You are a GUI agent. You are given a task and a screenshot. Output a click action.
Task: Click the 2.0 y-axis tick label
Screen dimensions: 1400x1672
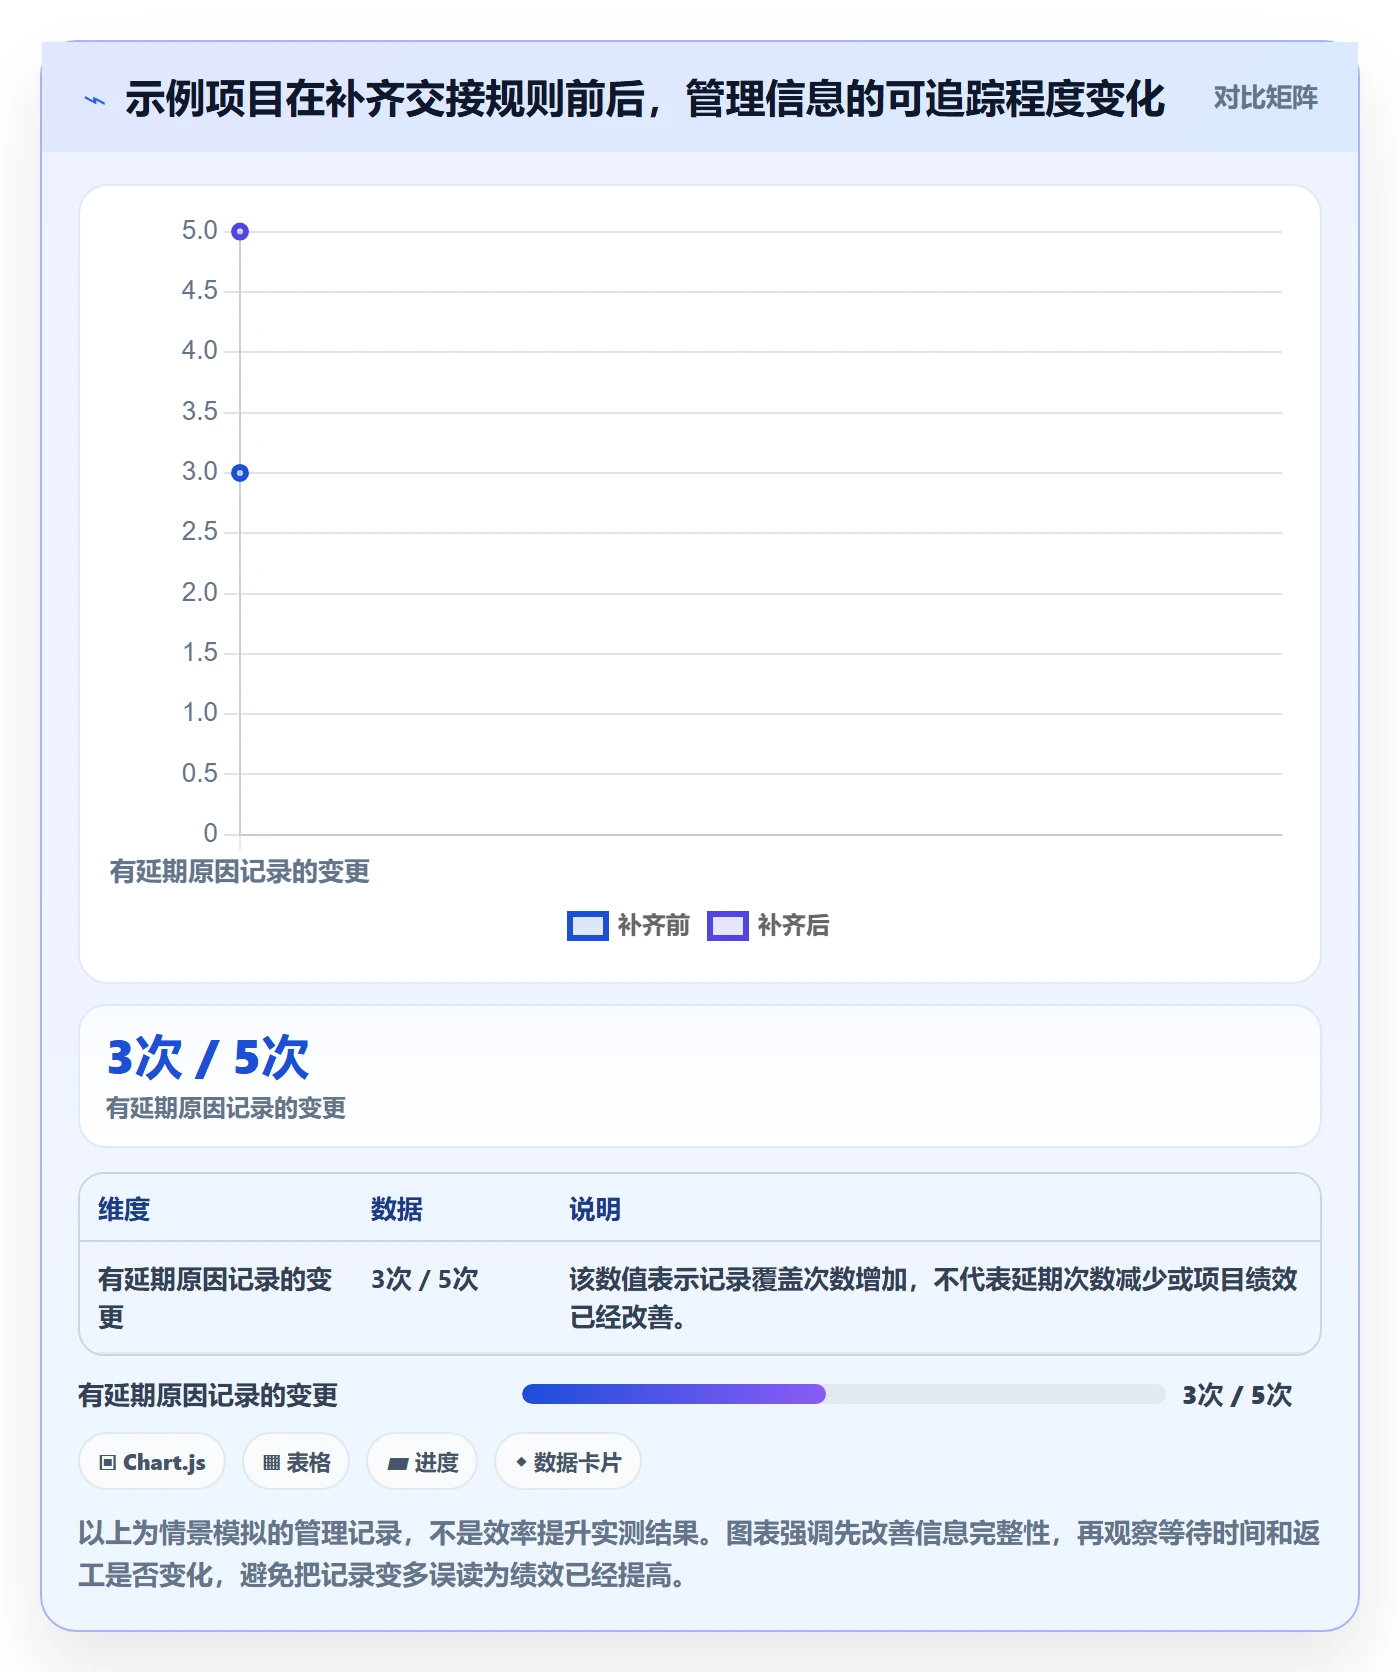coord(199,593)
